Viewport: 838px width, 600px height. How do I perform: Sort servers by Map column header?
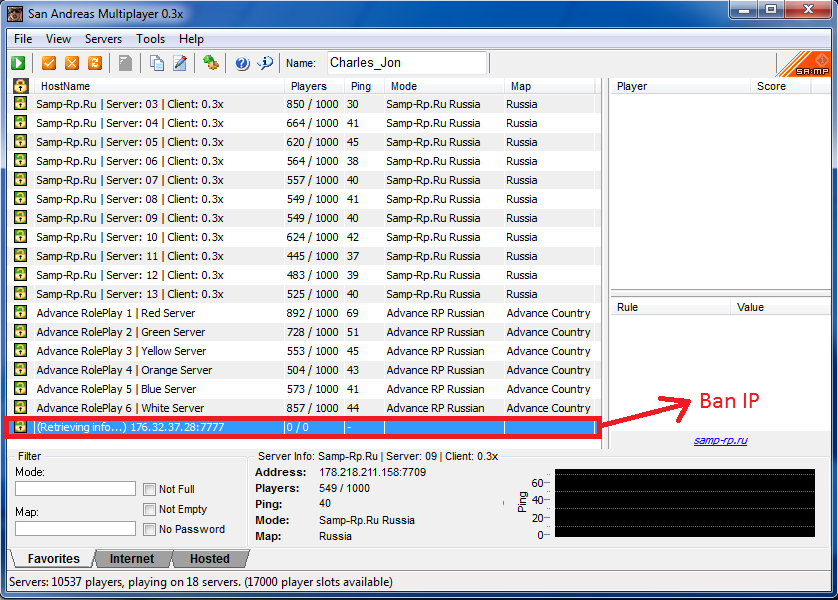pyautogui.click(x=549, y=86)
